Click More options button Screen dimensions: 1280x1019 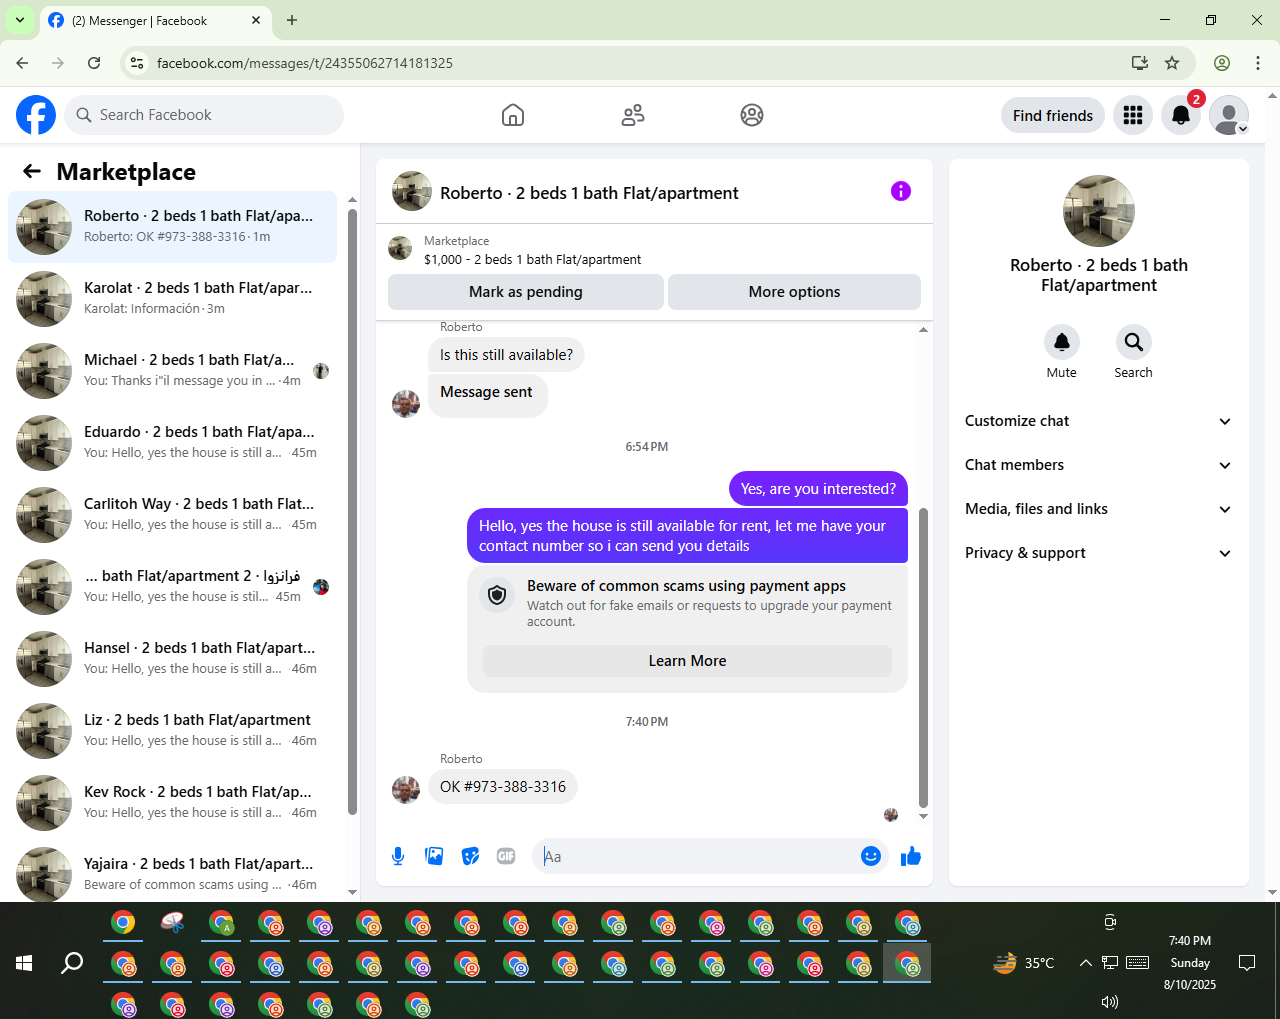point(794,292)
